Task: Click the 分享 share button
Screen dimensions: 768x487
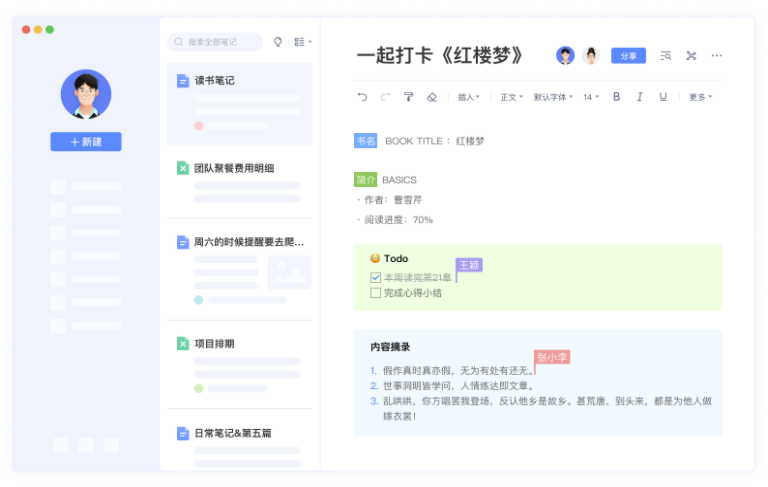Action: click(x=628, y=56)
